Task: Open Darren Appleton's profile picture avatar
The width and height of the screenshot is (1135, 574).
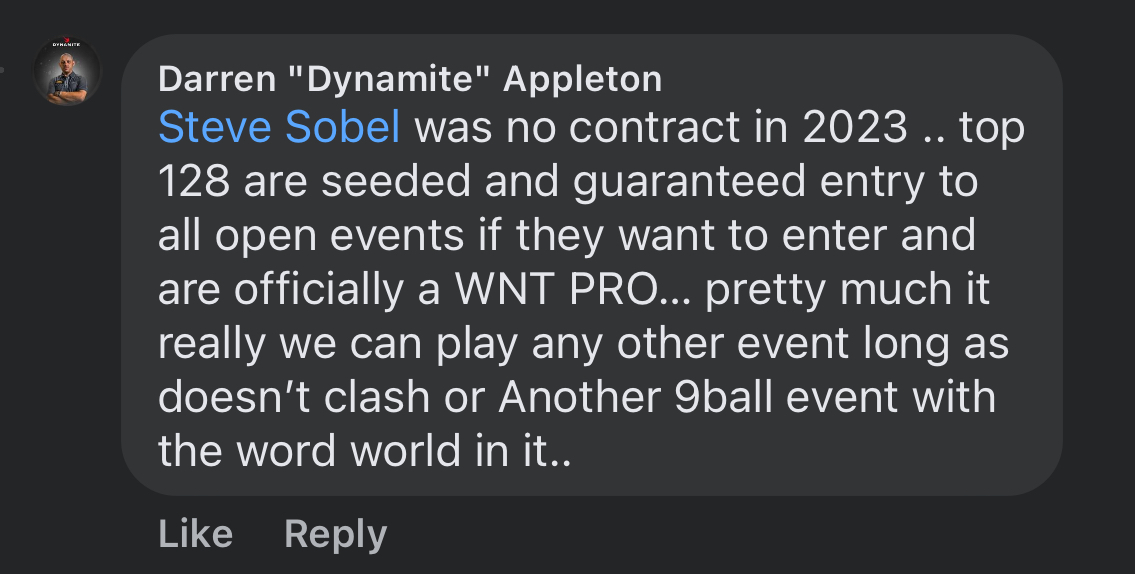Action: coord(67,72)
